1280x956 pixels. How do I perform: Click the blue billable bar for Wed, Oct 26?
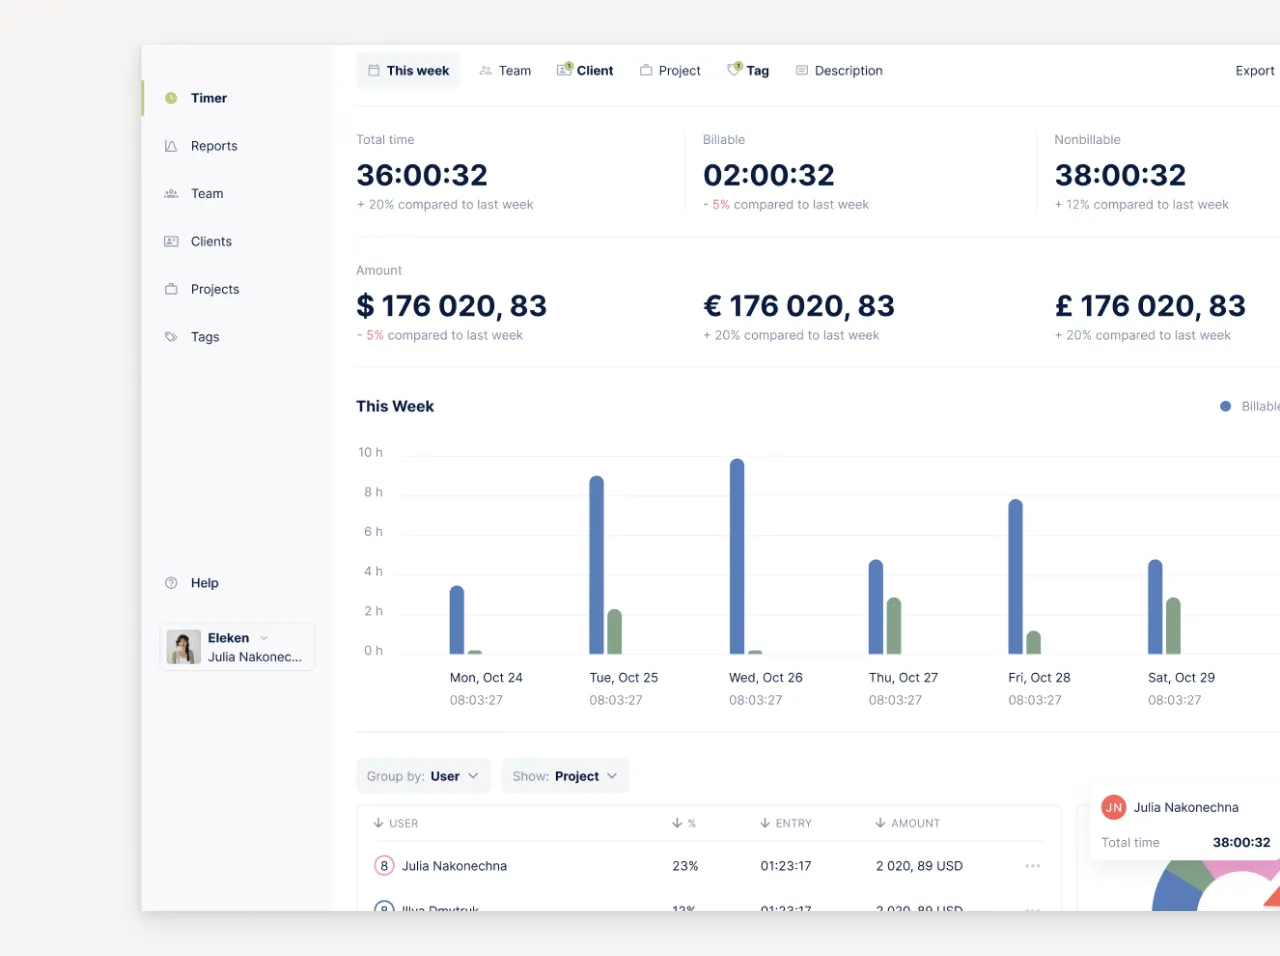pos(737,557)
